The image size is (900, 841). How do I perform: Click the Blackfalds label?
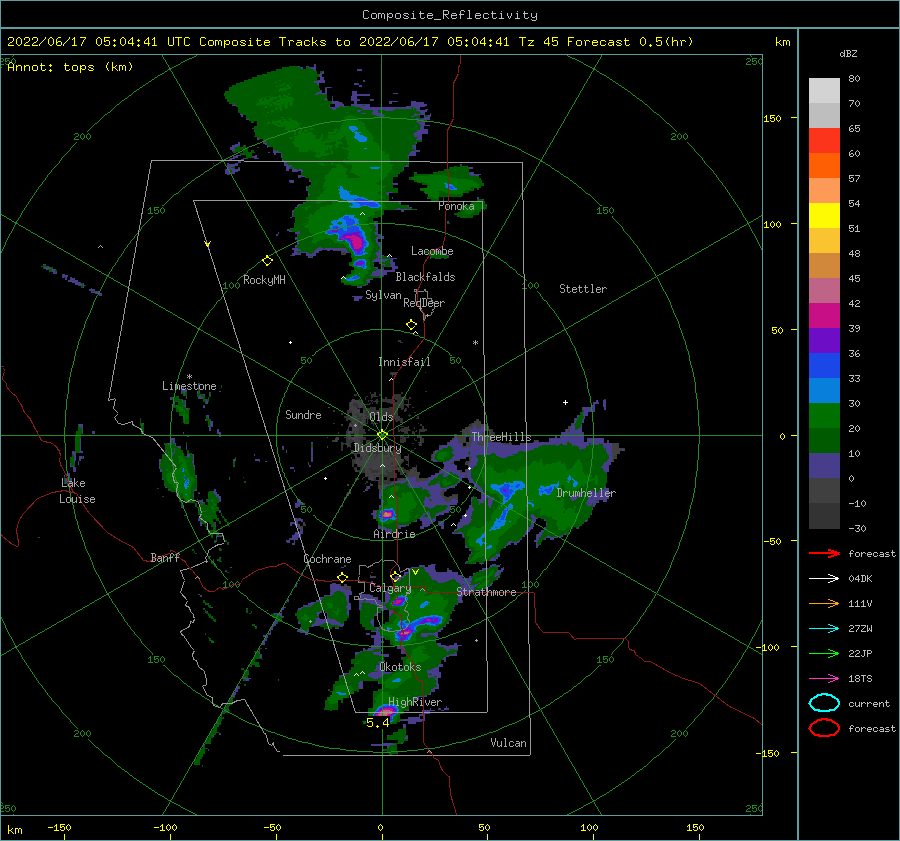[425, 277]
